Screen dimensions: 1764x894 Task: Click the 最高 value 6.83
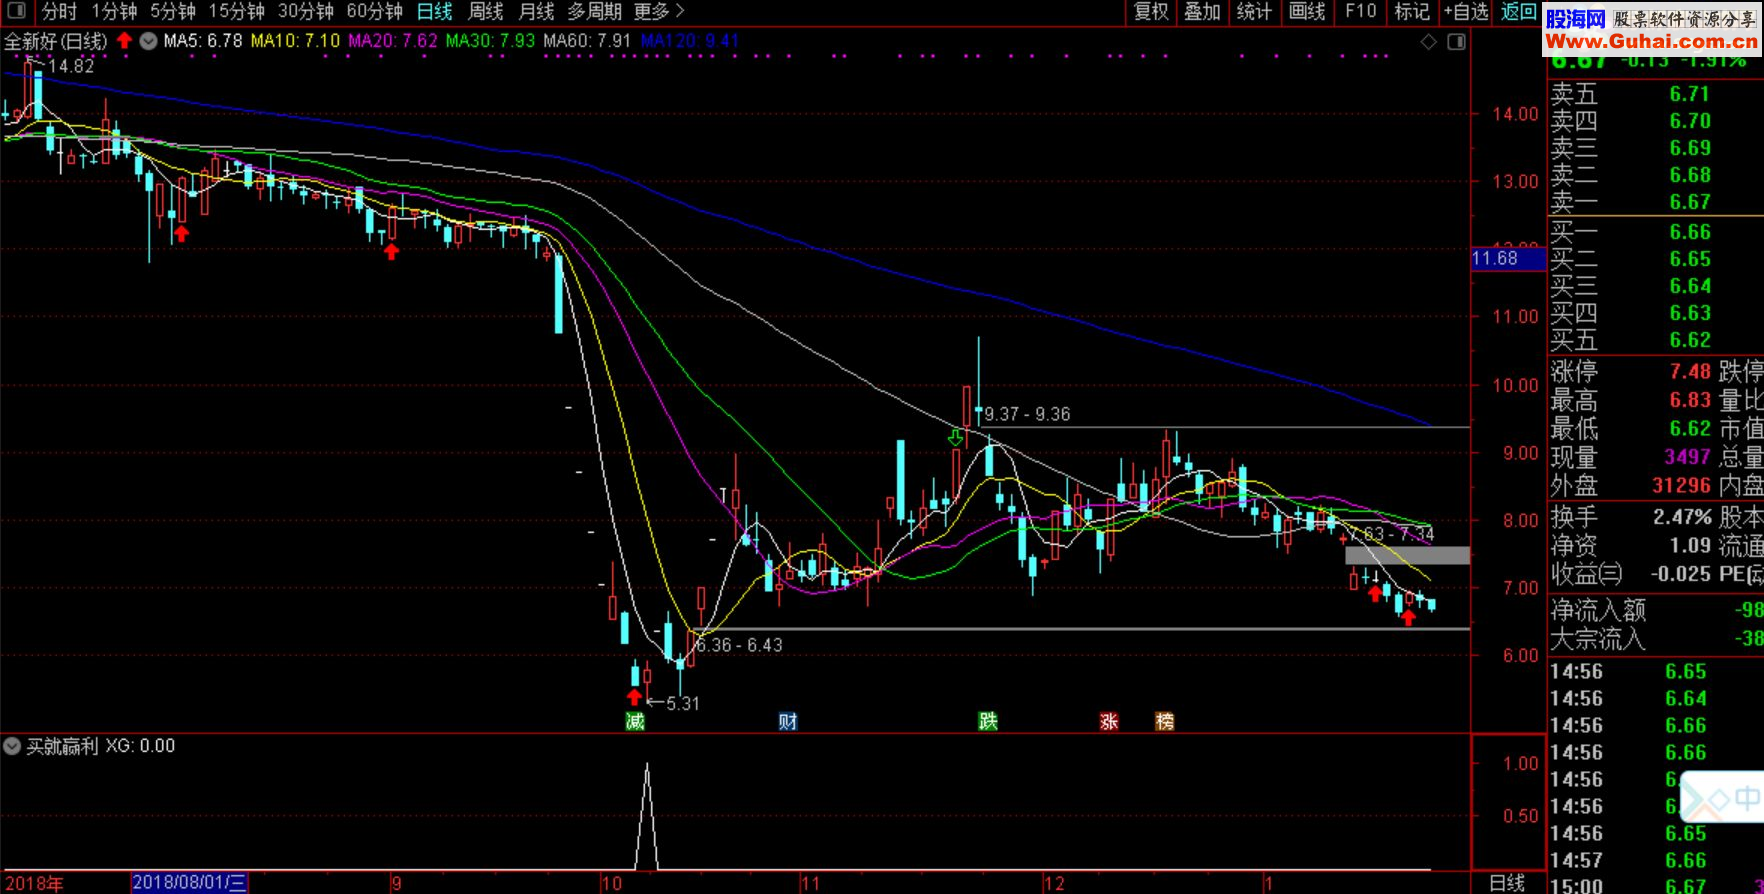point(1689,400)
